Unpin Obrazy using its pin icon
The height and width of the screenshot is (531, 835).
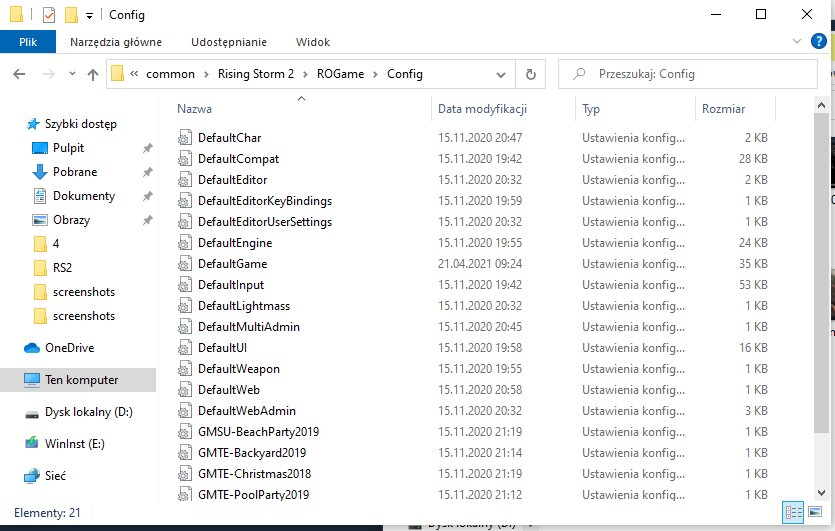click(148, 220)
